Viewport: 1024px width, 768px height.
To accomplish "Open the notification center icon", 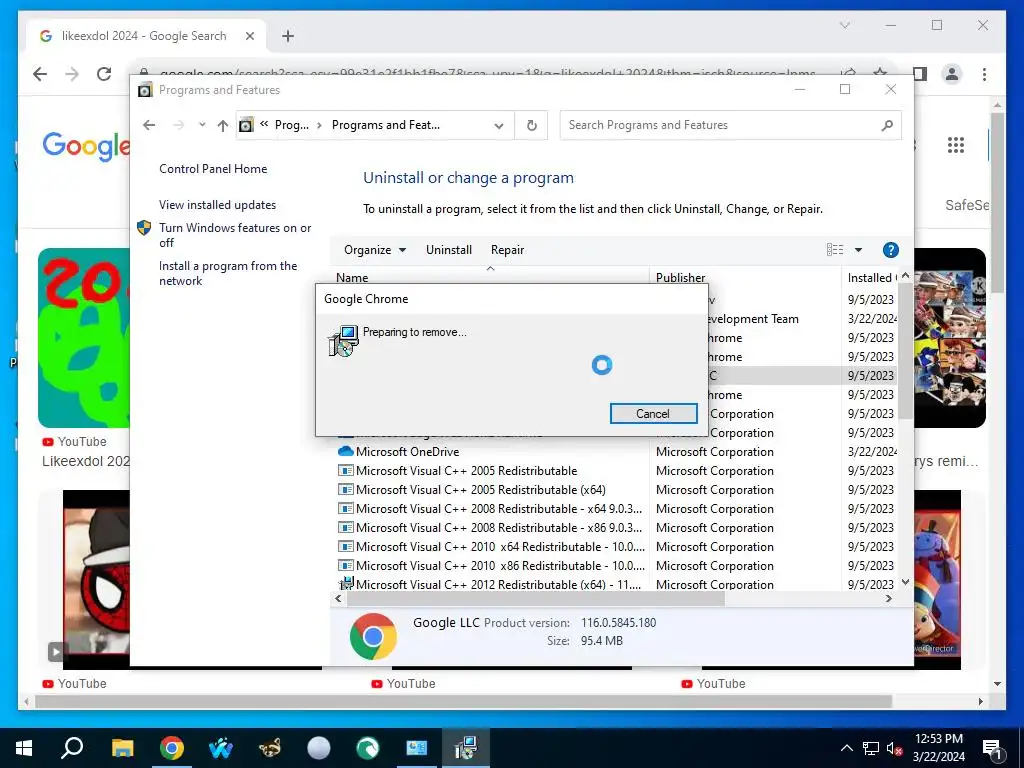I will point(993,748).
